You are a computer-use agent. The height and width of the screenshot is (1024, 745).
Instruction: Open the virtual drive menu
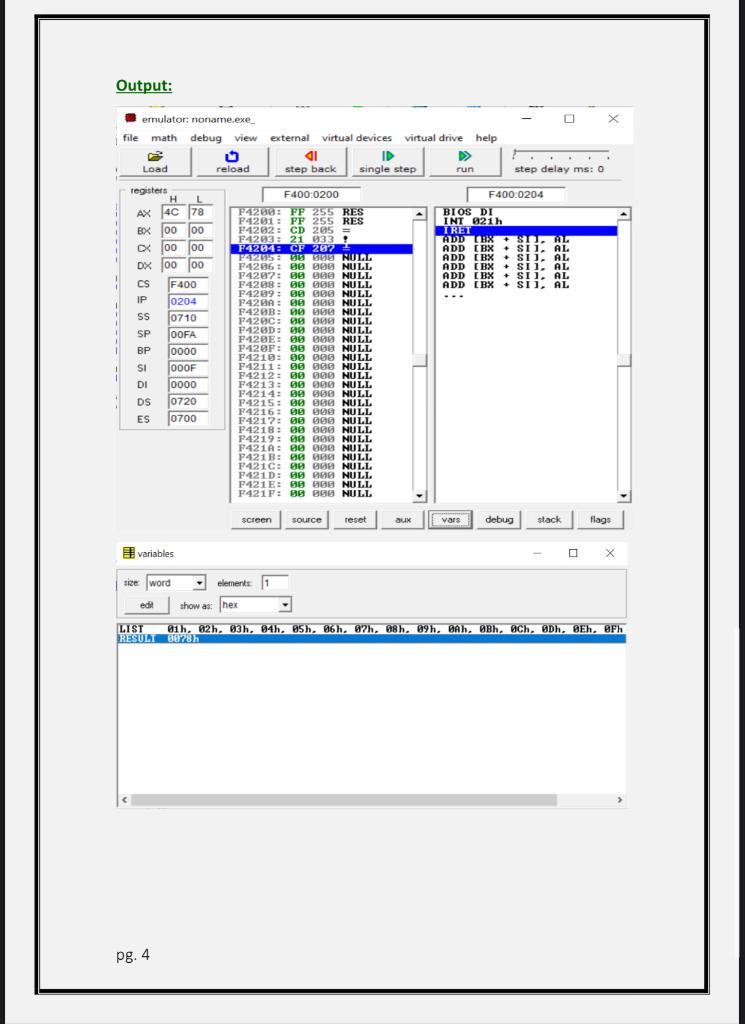click(x=434, y=138)
